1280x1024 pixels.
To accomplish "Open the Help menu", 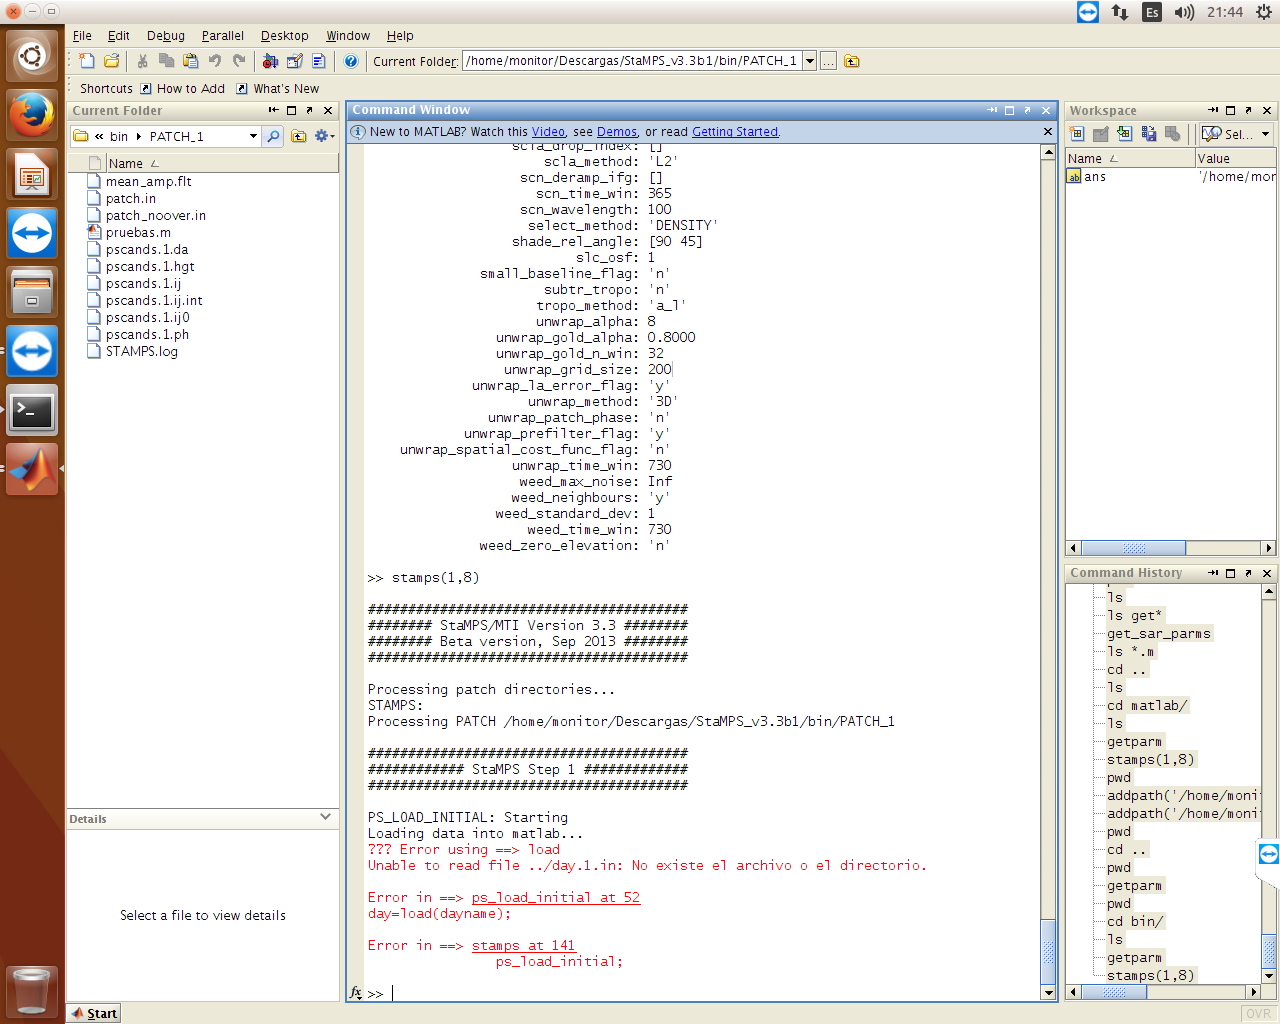I will click(400, 35).
